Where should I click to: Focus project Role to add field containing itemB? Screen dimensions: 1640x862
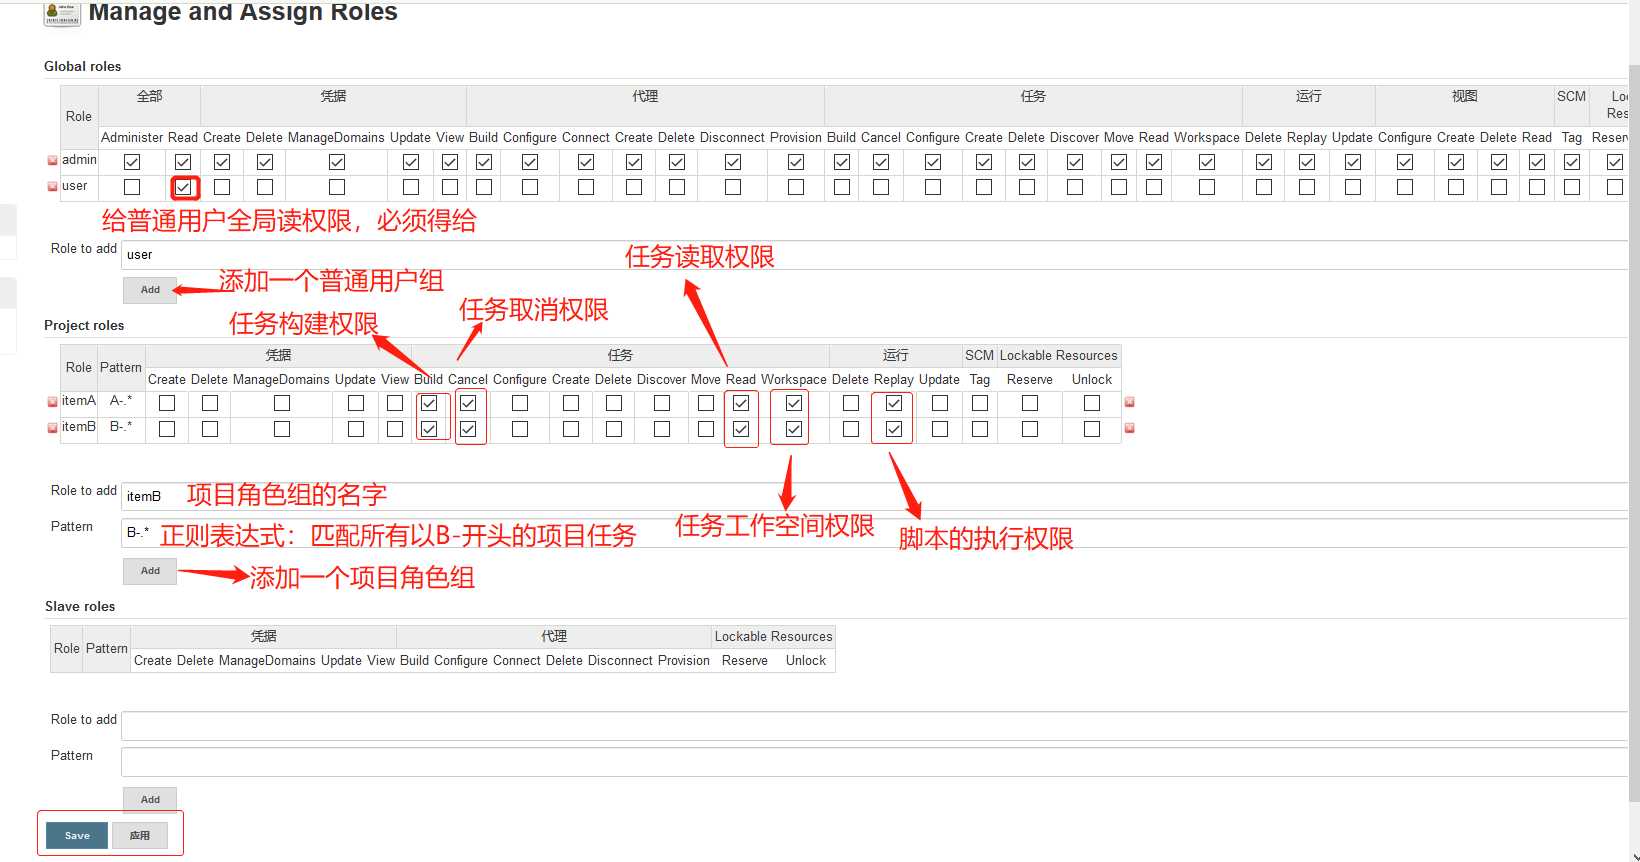point(875,497)
